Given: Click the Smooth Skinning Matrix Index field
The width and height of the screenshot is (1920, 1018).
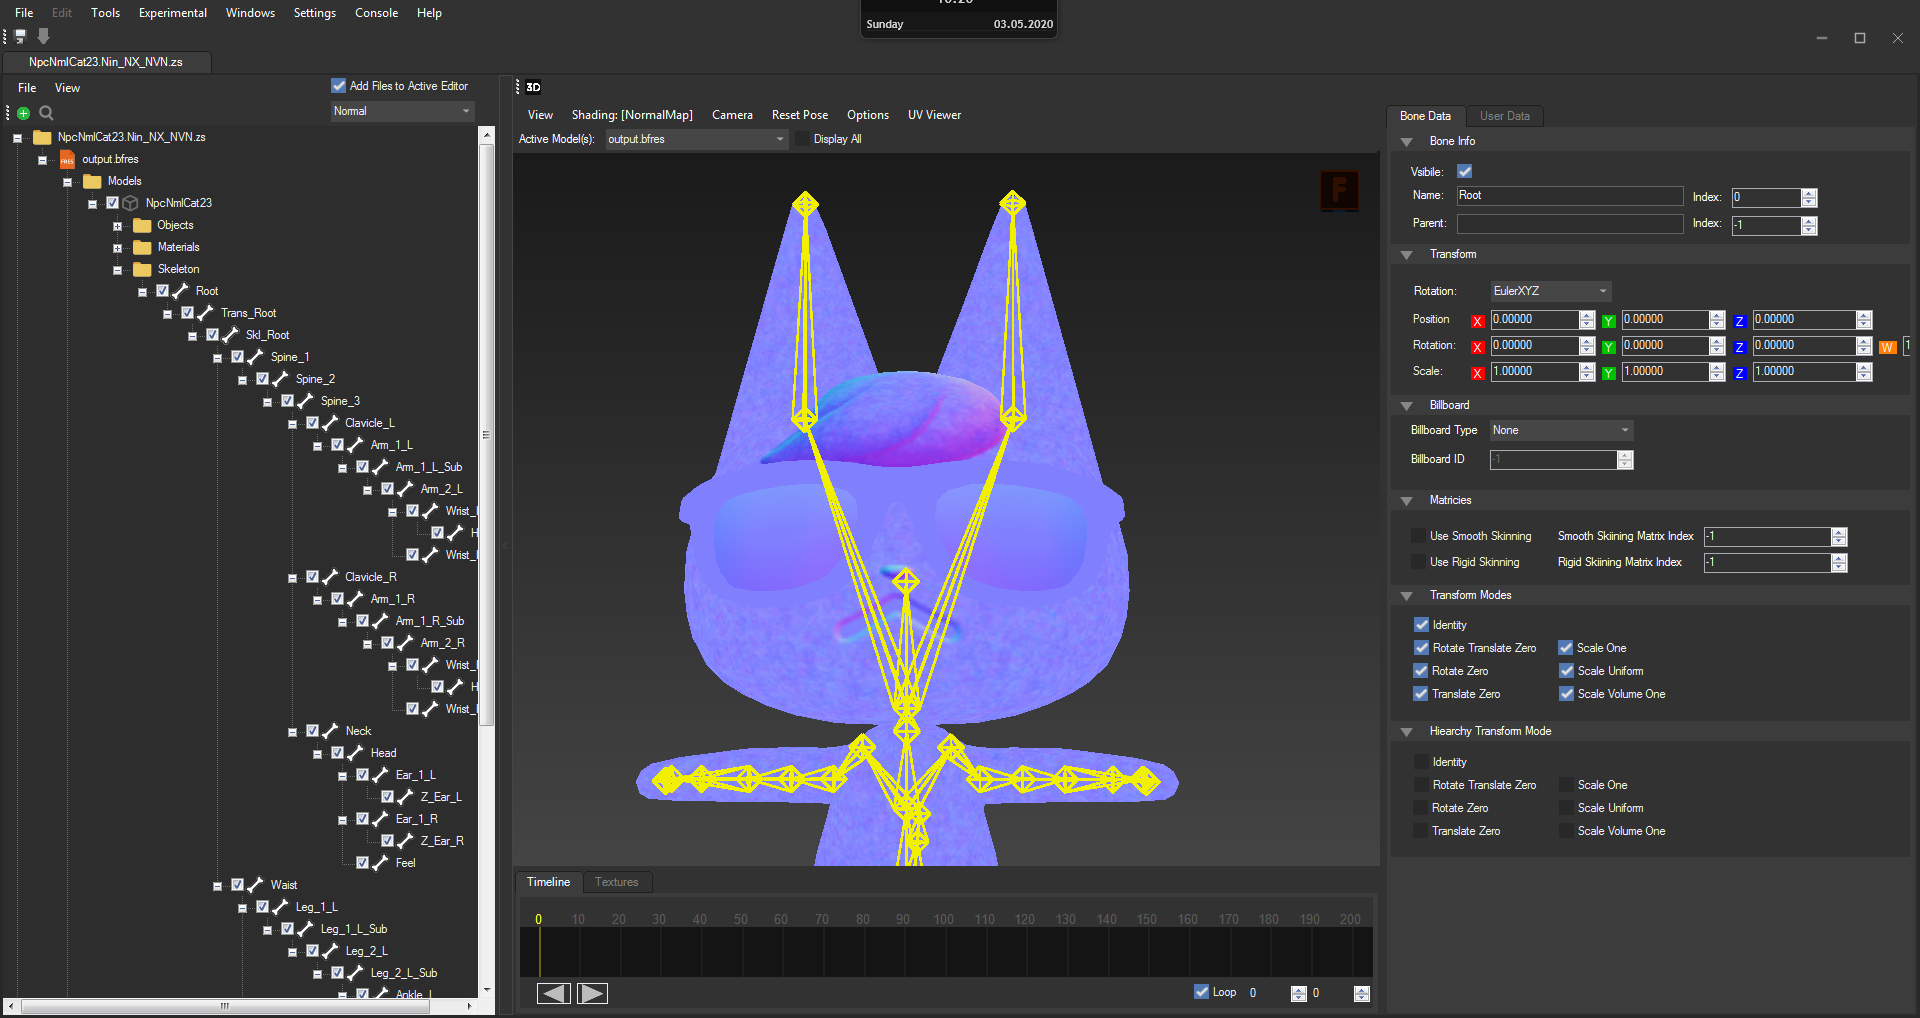Looking at the screenshot, I should (1768, 537).
